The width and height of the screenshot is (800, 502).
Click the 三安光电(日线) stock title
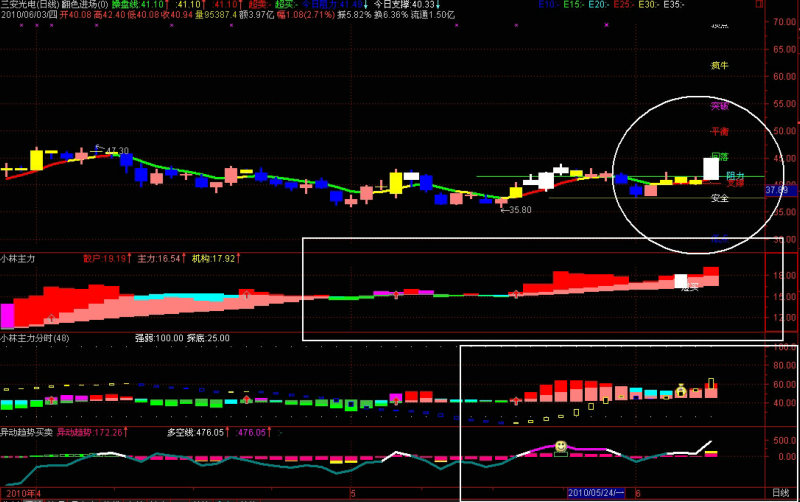tap(30, 5)
